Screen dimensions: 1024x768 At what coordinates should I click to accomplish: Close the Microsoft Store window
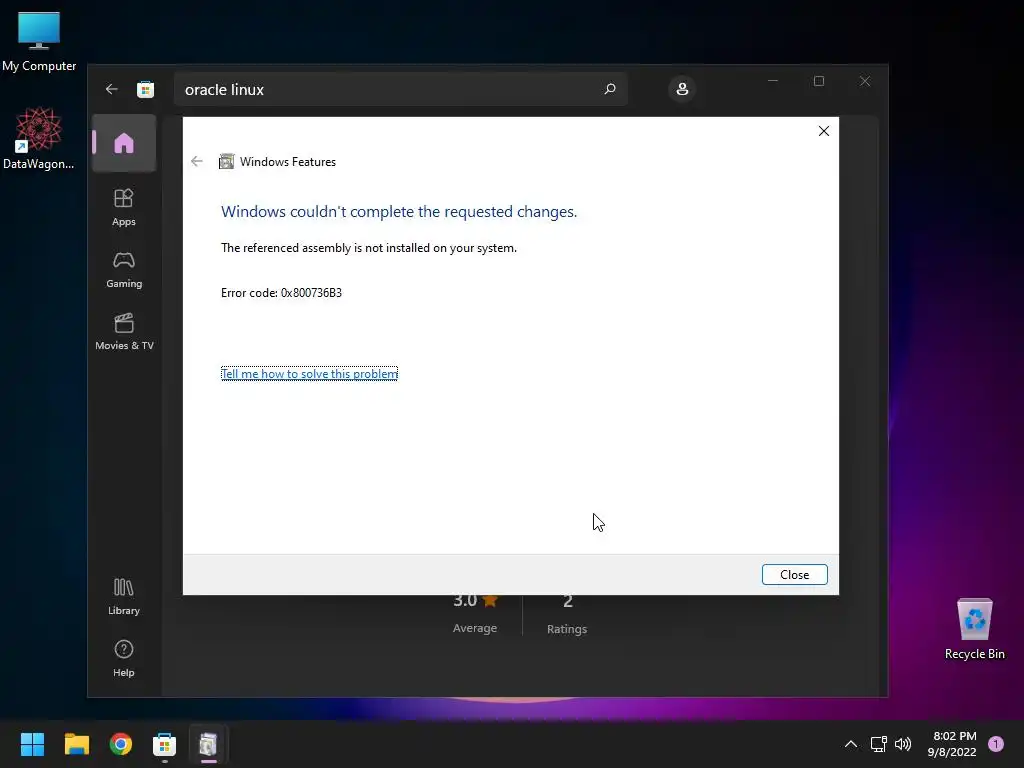pyautogui.click(x=865, y=81)
